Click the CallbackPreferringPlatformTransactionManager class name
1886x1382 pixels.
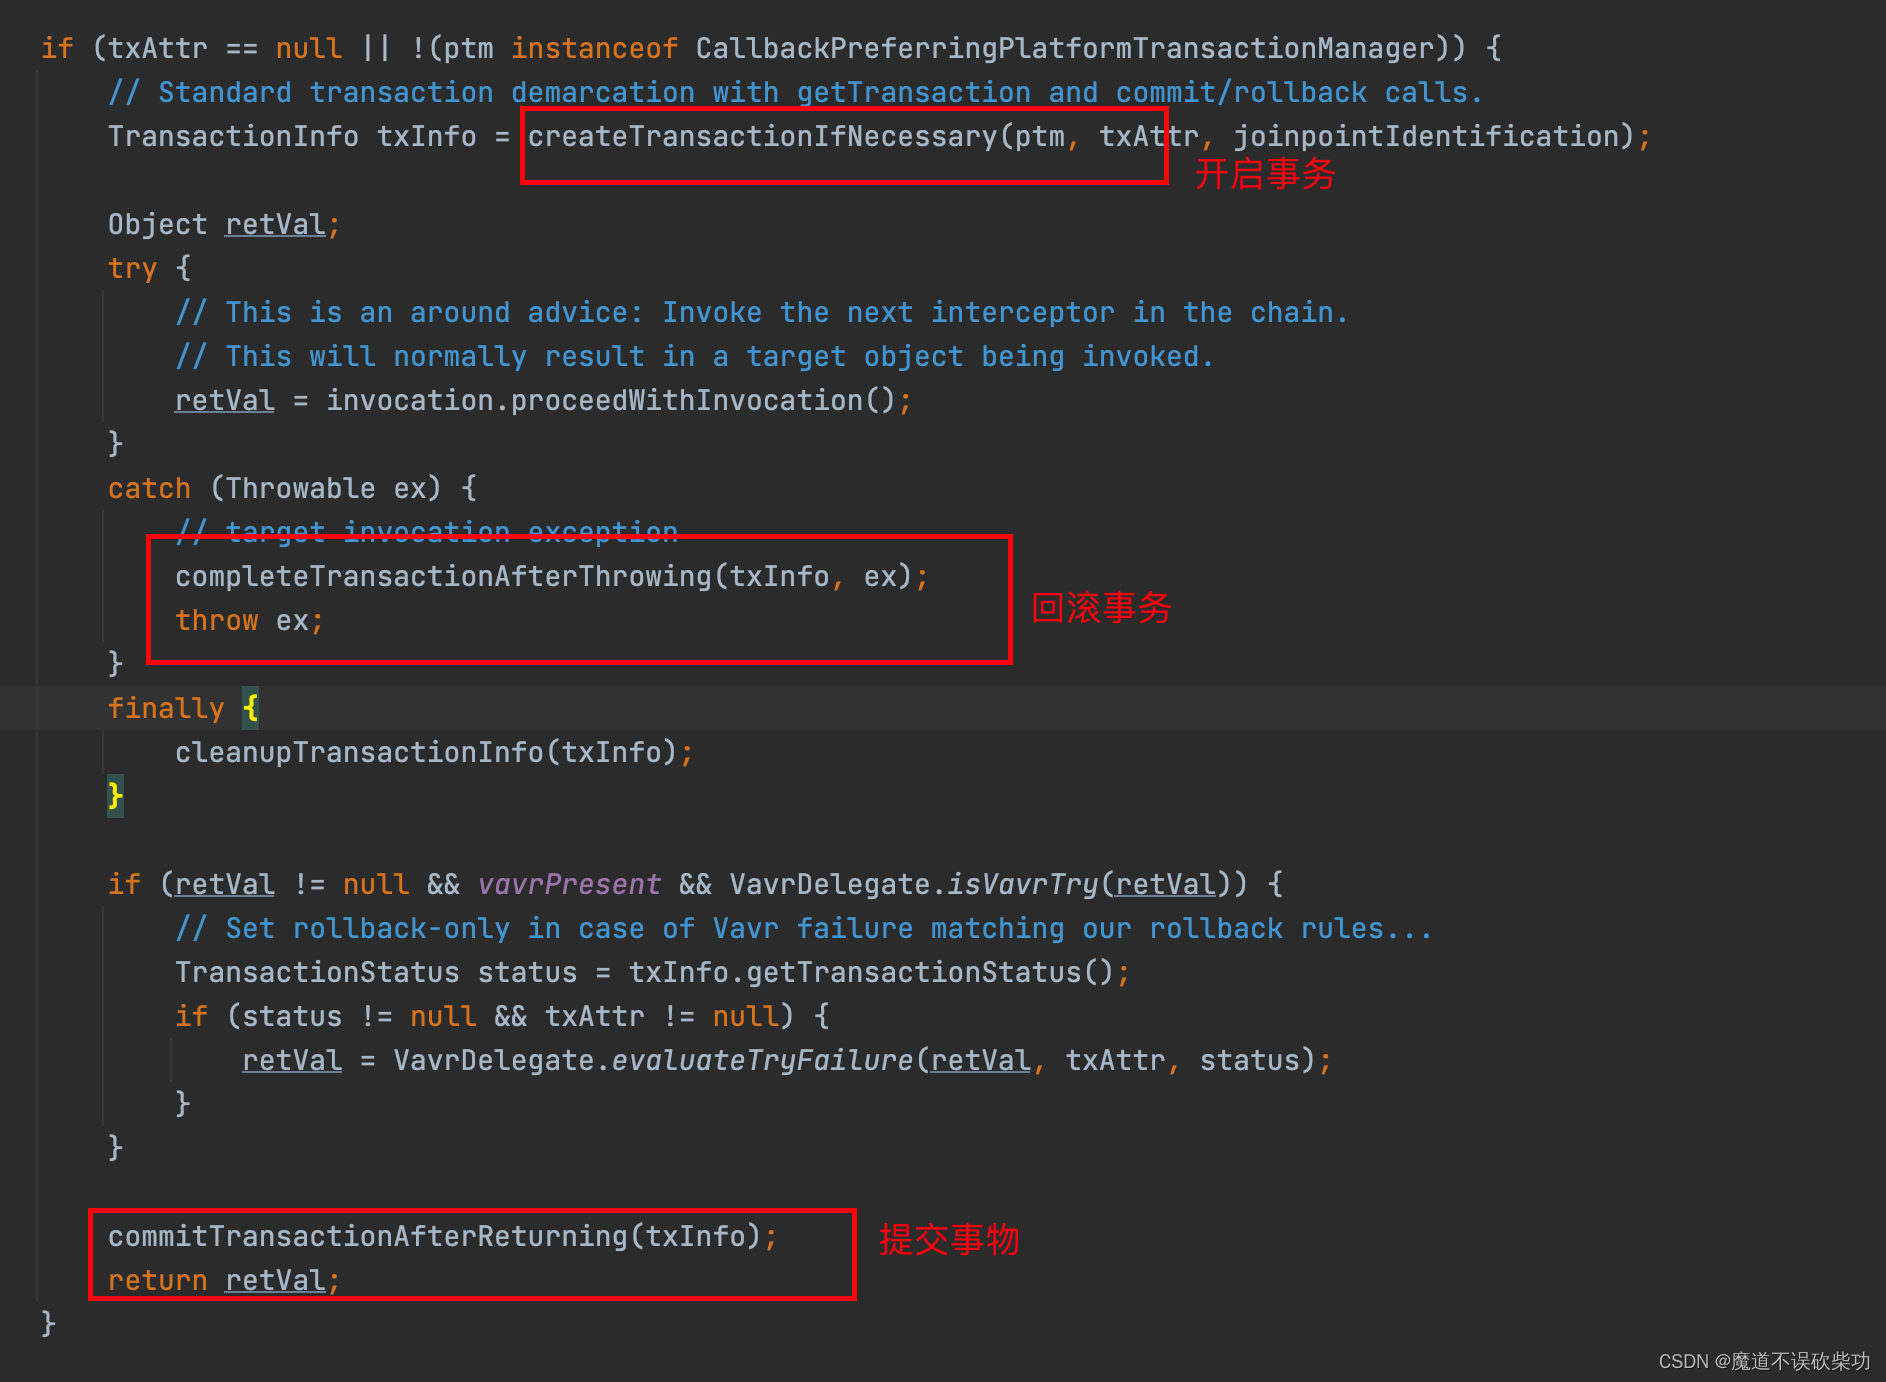coord(1065,48)
